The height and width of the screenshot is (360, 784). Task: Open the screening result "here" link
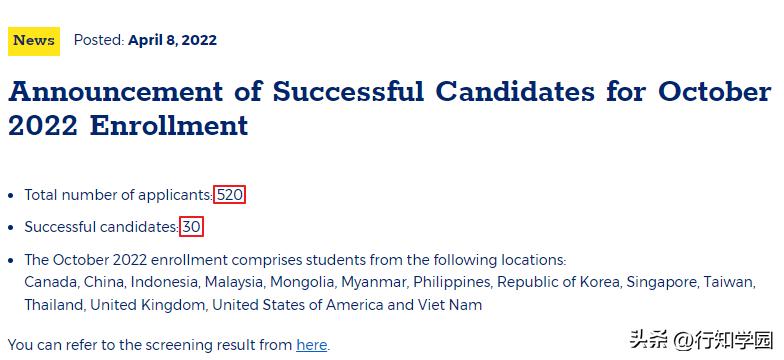[x=312, y=345]
